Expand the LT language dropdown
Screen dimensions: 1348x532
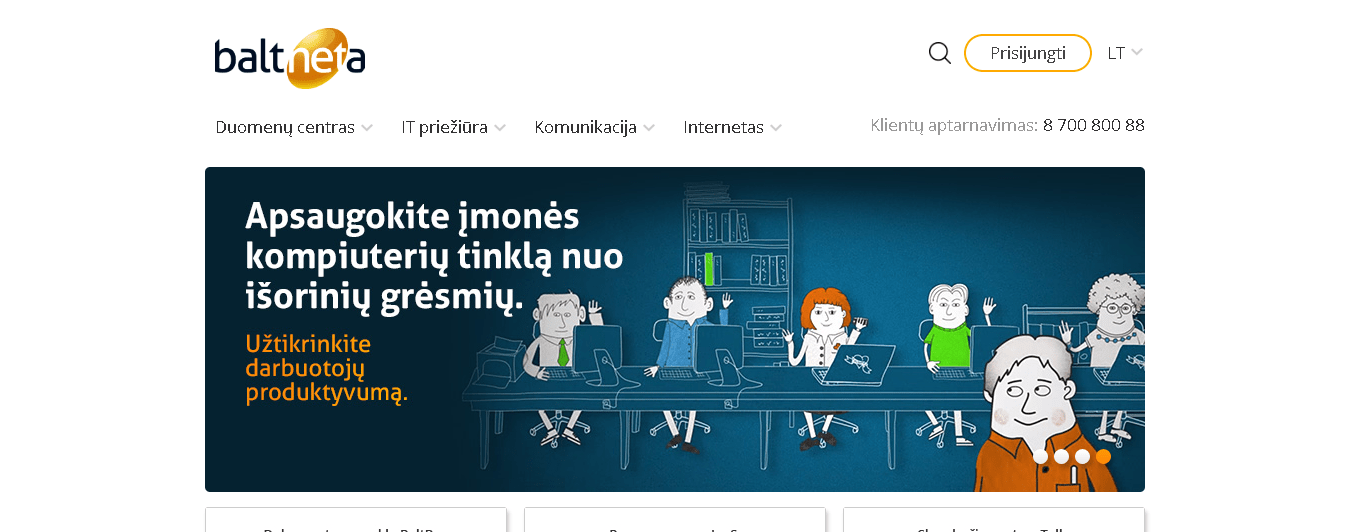point(1125,53)
